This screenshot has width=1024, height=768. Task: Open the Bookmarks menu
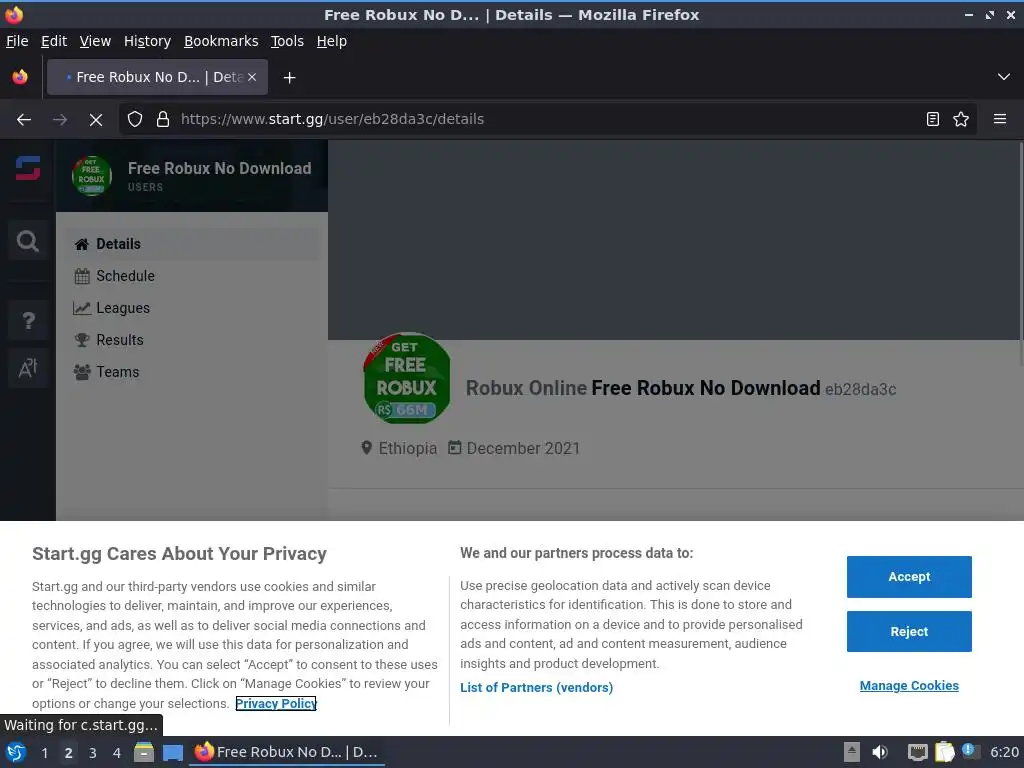click(221, 41)
